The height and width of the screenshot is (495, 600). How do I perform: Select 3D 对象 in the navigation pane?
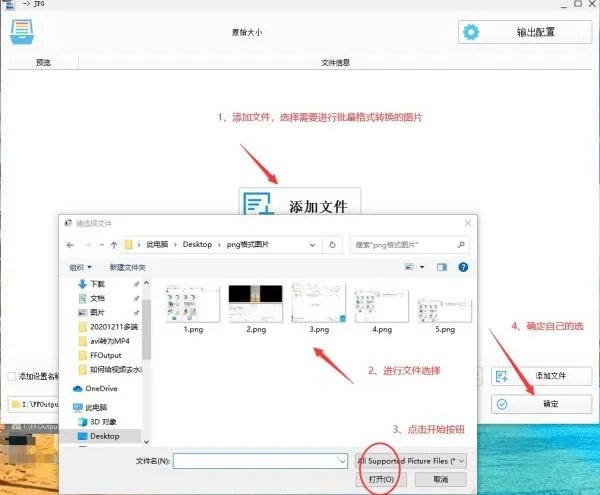(x=98, y=422)
